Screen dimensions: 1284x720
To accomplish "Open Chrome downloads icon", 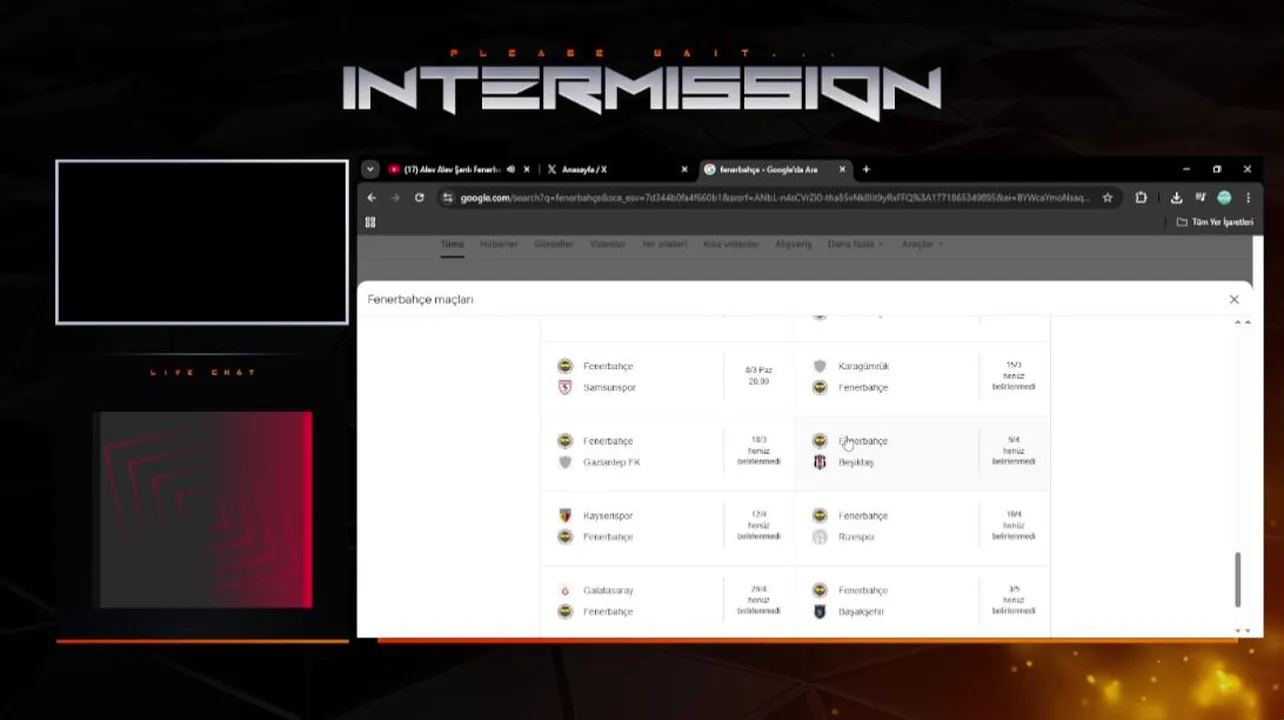I will click(x=1177, y=198).
